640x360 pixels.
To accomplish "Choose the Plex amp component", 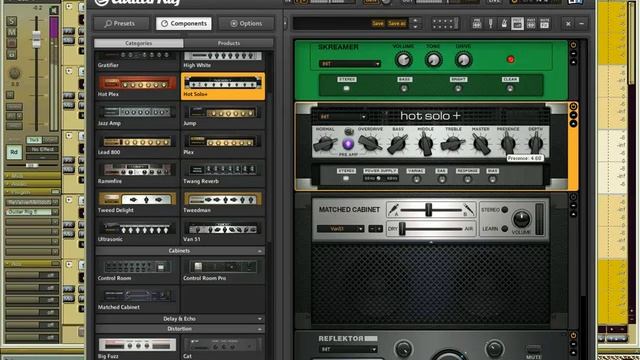I will point(222,144).
